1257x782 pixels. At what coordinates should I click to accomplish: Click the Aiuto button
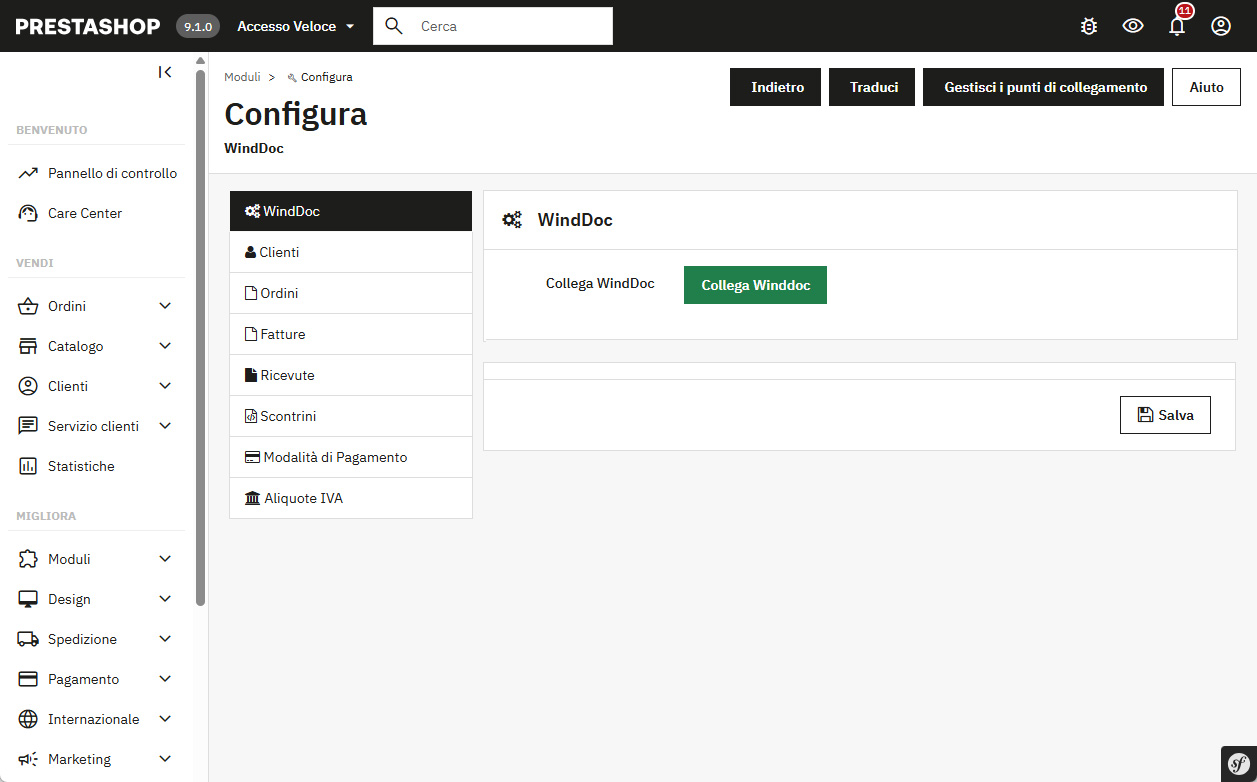point(1206,87)
